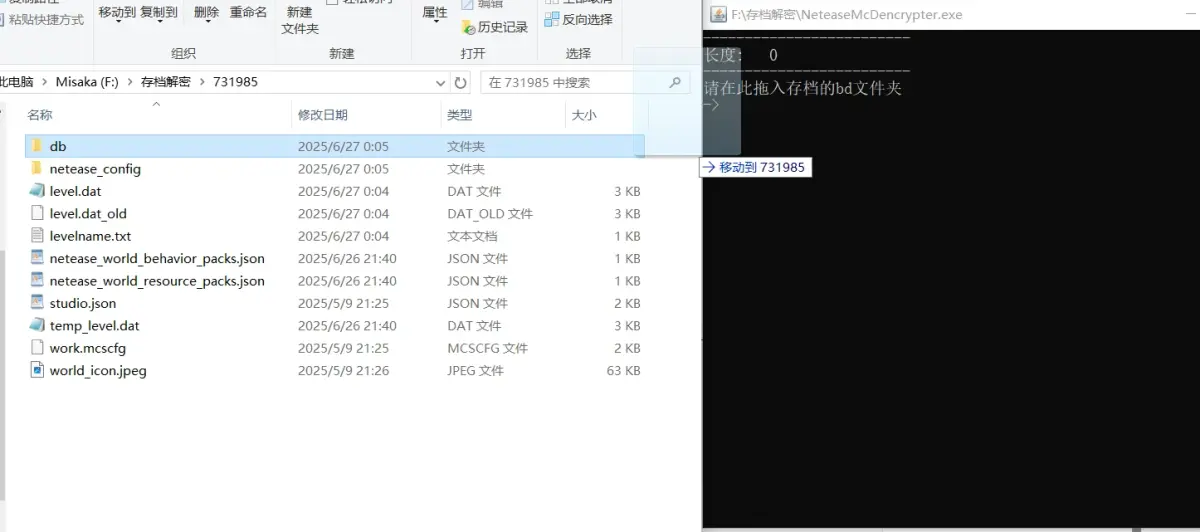The image size is (1200, 532).
Task: Expand the chevron after Misaka (F:) breadcrumb
Action: tap(130, 82)
